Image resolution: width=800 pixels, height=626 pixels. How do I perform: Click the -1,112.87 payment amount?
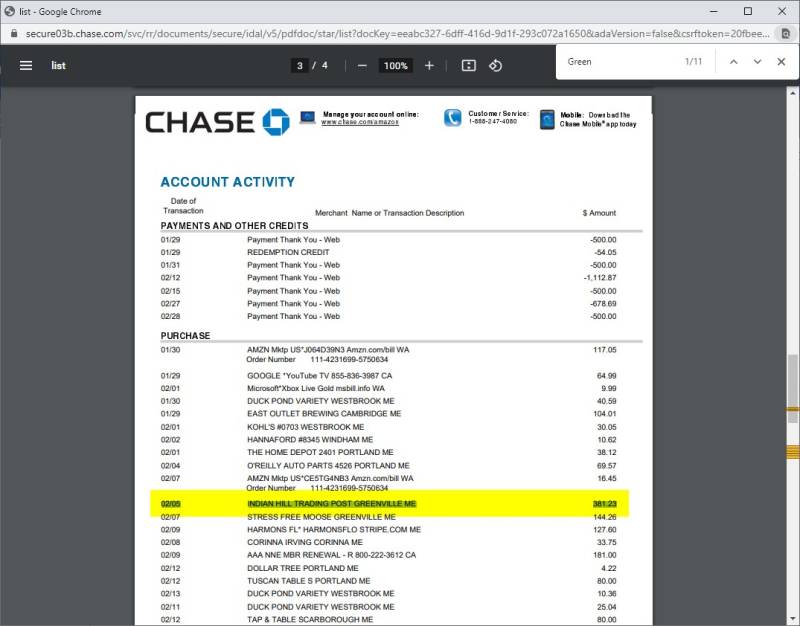pos(600,278)
